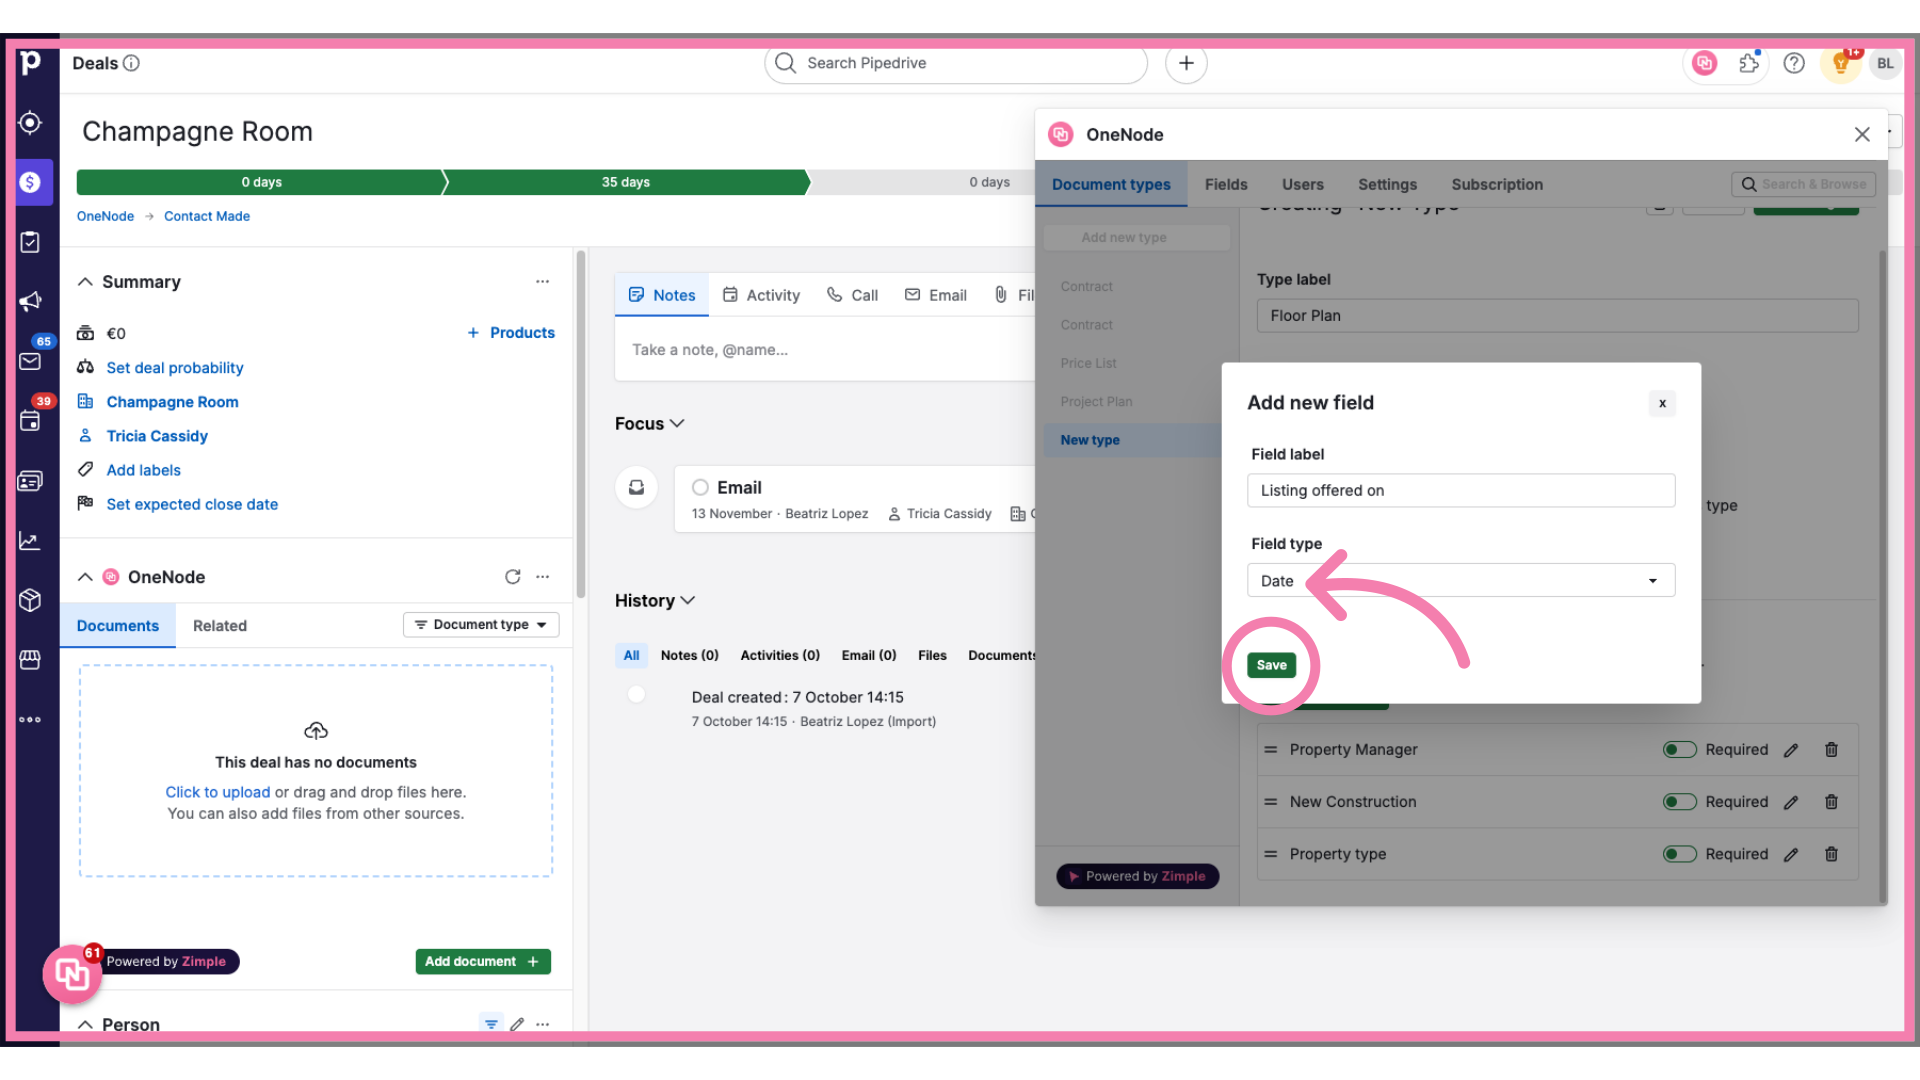
Task: Delete the Property type field
Action: click(x=1831, y=854)
